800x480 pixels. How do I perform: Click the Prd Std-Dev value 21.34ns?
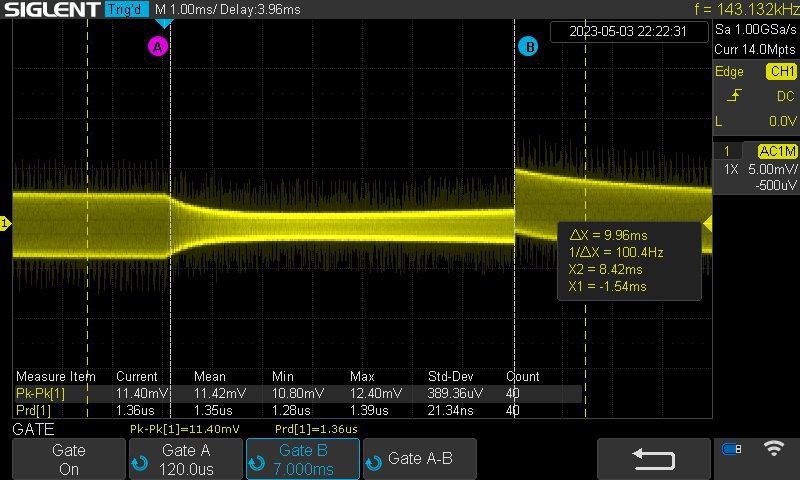pos(450,410)
